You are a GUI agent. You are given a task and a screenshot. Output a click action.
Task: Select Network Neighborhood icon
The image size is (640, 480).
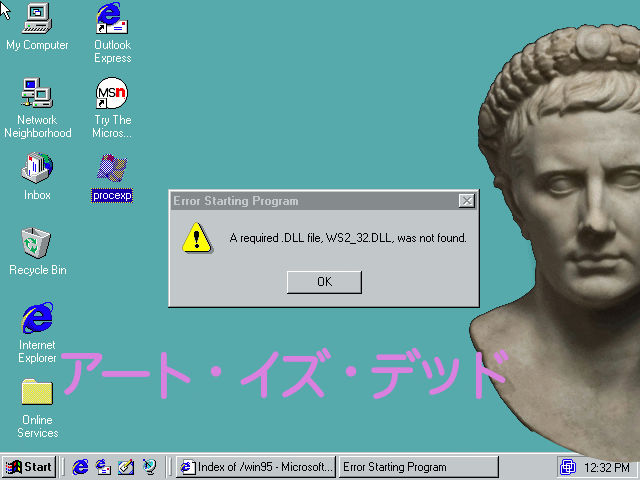(37, 94)
